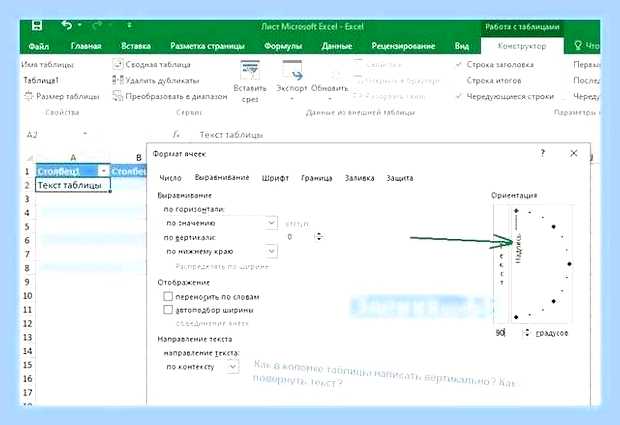
Task: Enable автоподбор ширины checkbox
Action: (168, 310)
